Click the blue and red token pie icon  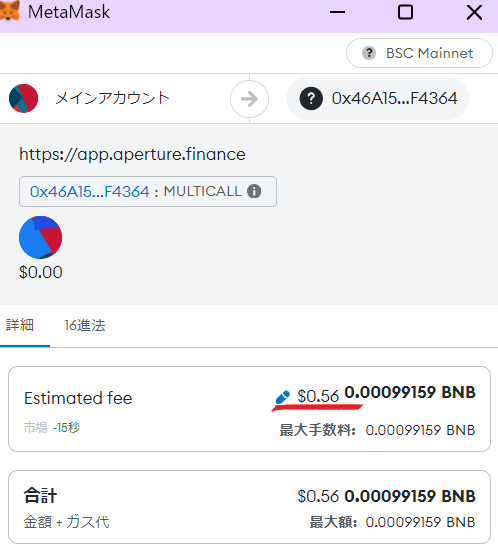[x=41, y=237]
